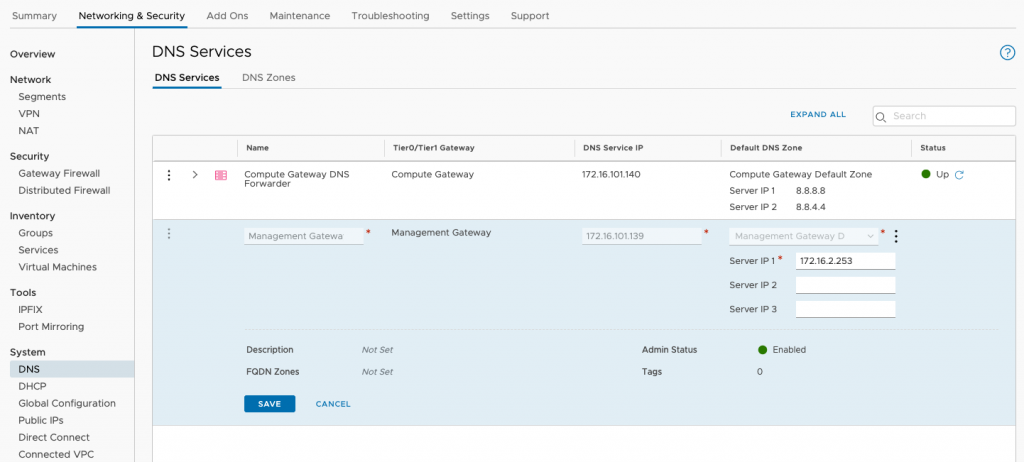The height and width of the screenshot is (462, 1024).
Task: Open Global Configuration in the sidebar
Action: pos(67,403)
